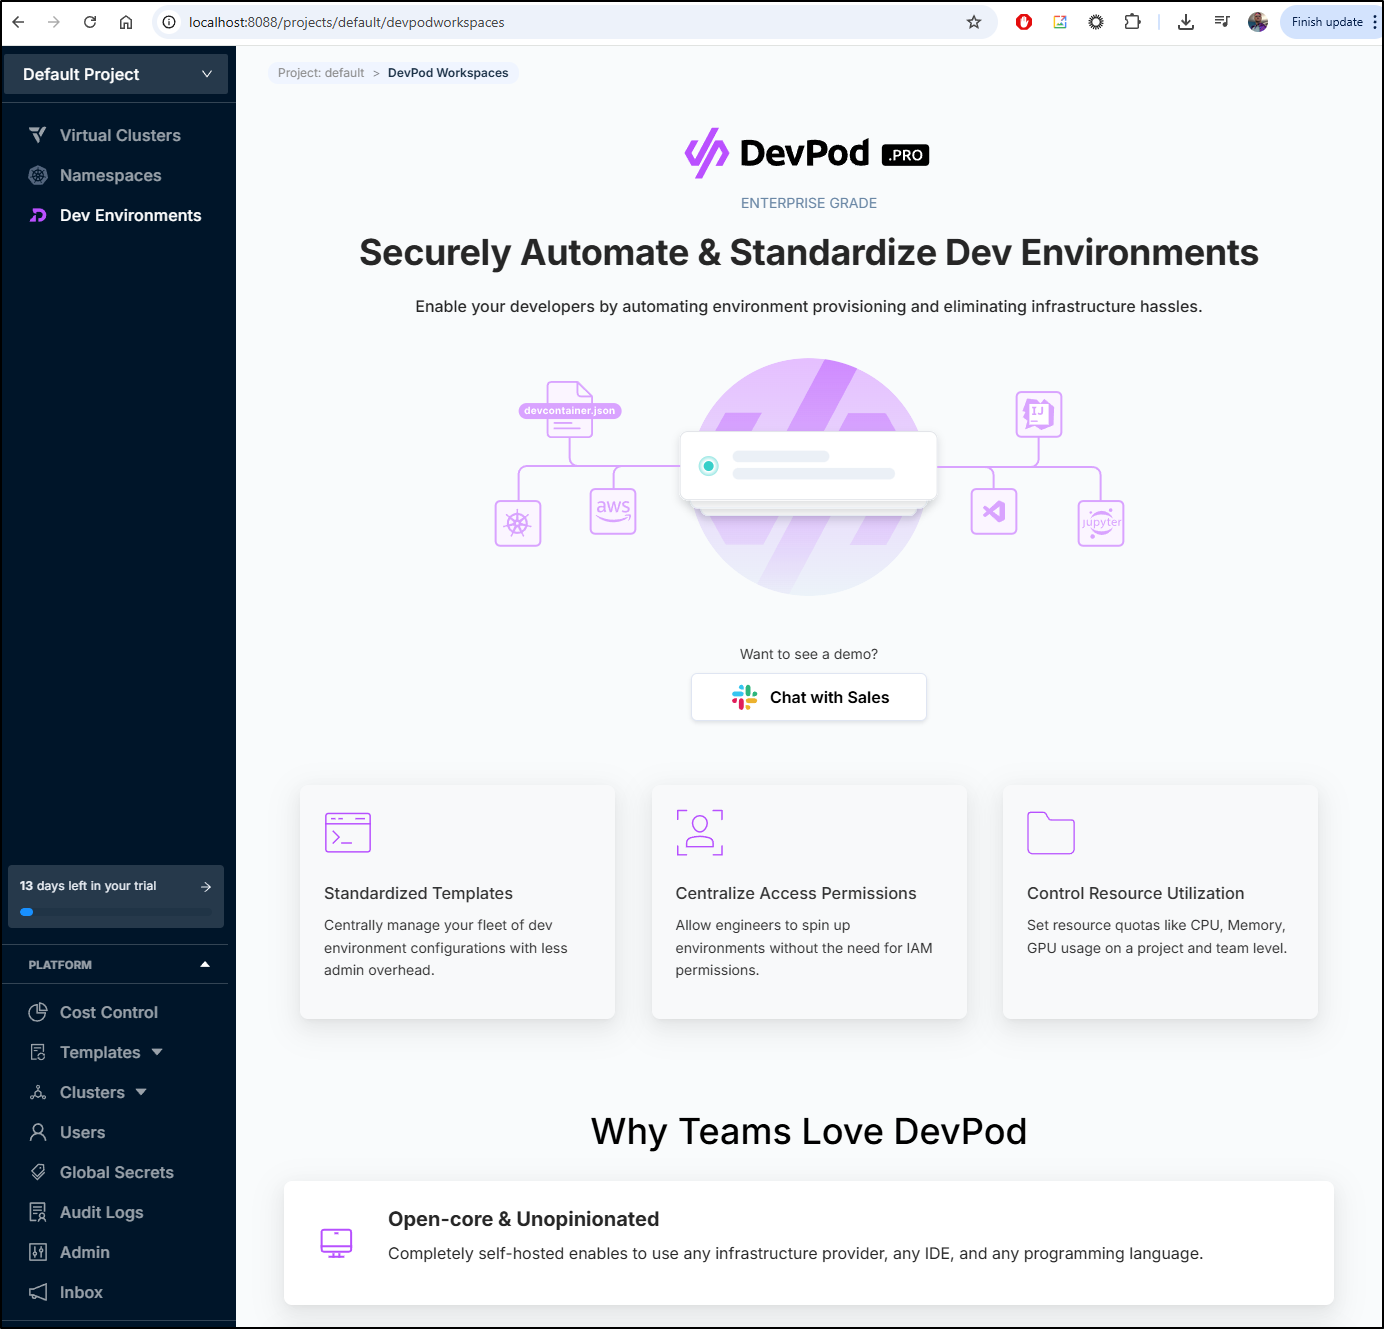Click the Standardized Templates card
The height and width of the screenshot is (1329, 1384).
coord(457,902)
